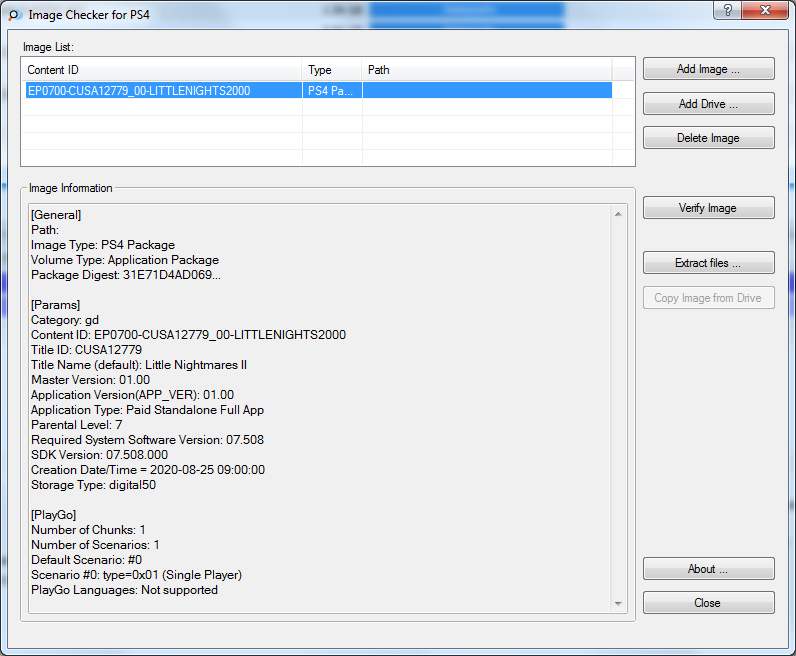The image size is (796, 656).
Task: Click 'SDK Version: 07.508.000' line
Action: pos(100,455)
